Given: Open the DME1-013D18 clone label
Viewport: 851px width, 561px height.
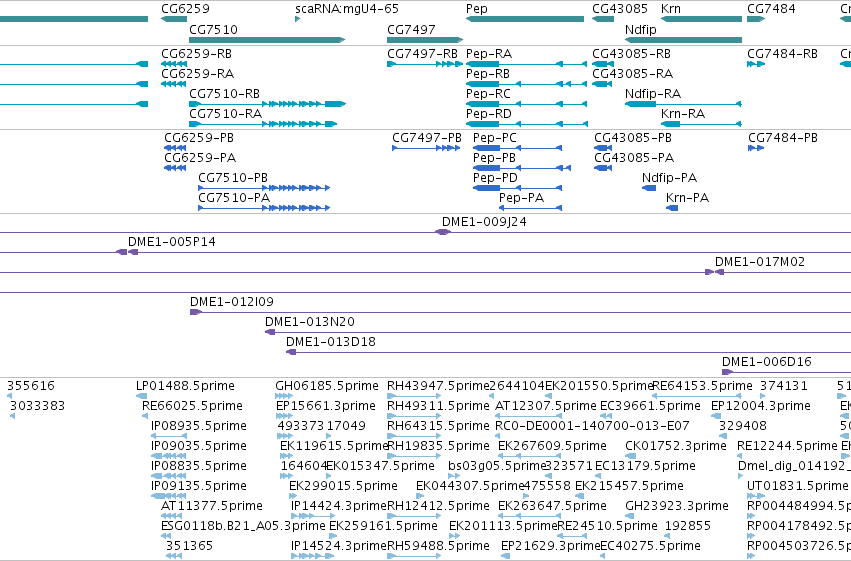Looking at the screenshot, I should [x=331, y=342].
